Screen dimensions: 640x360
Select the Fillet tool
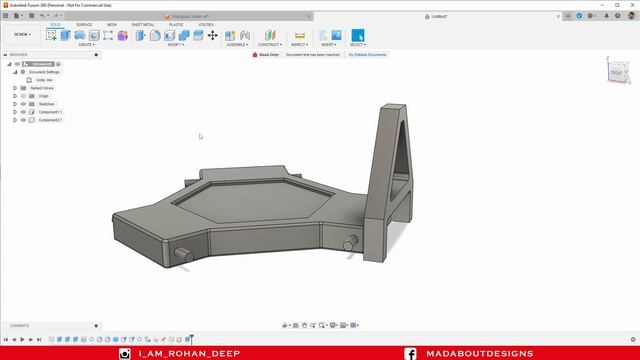click(155, 36)
